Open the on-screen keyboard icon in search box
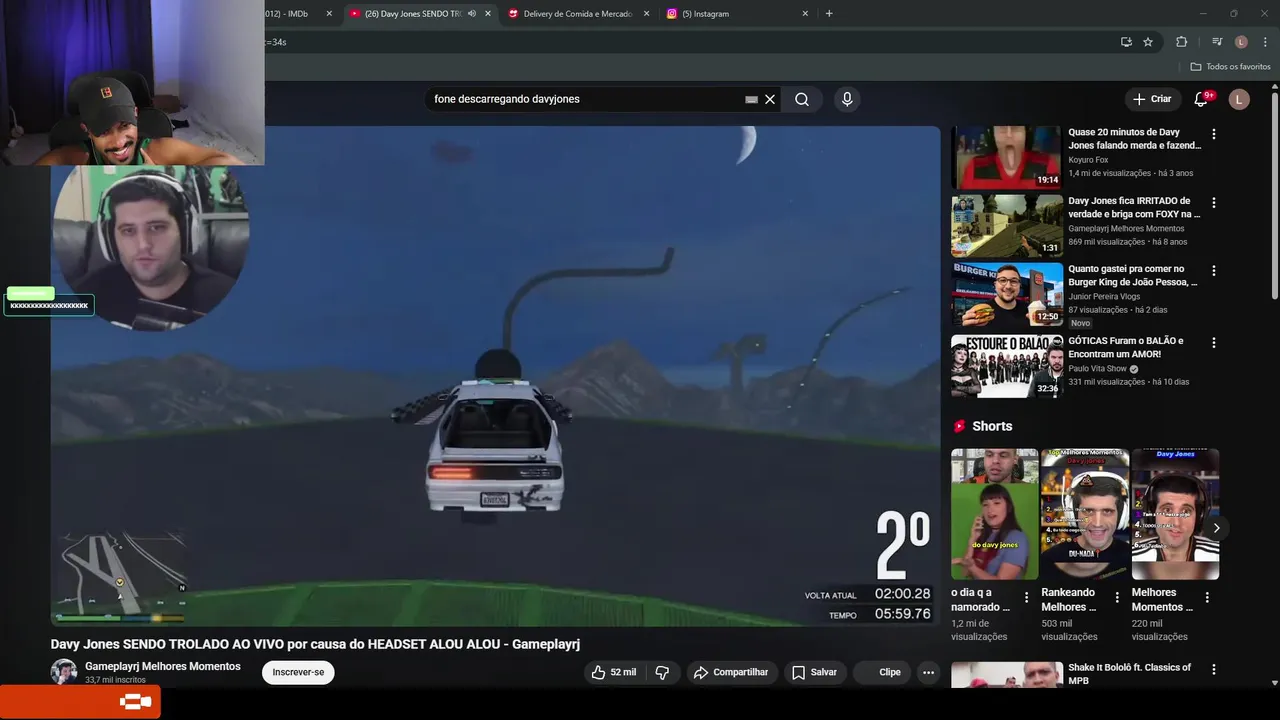Image resolution: width=1280 pixels, height=720 pixels. tap(751, 99)
